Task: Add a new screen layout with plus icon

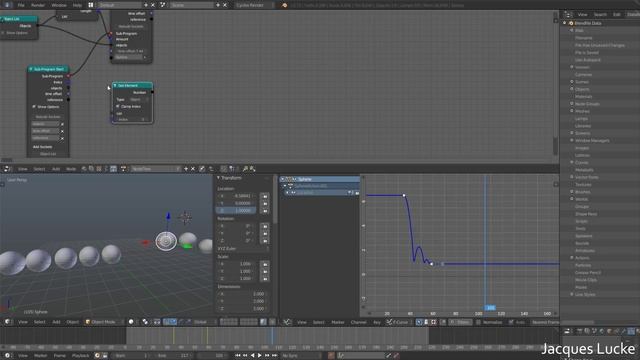Action: (x=146, y=5)
